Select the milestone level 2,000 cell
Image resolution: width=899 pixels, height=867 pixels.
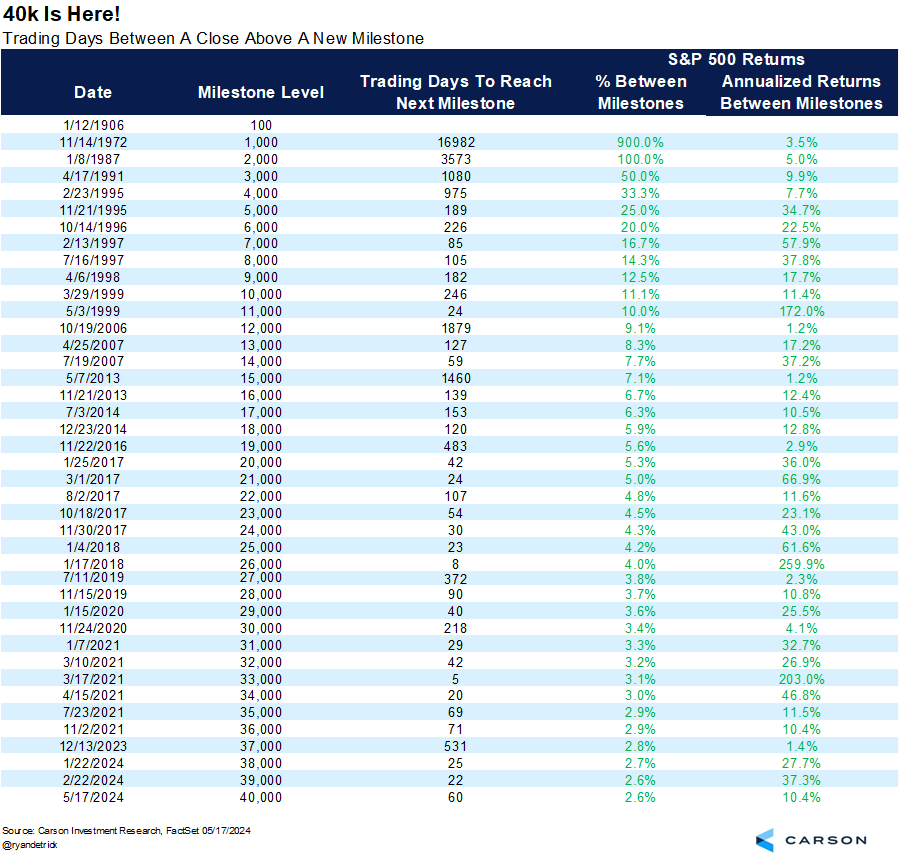pos(261,159)
